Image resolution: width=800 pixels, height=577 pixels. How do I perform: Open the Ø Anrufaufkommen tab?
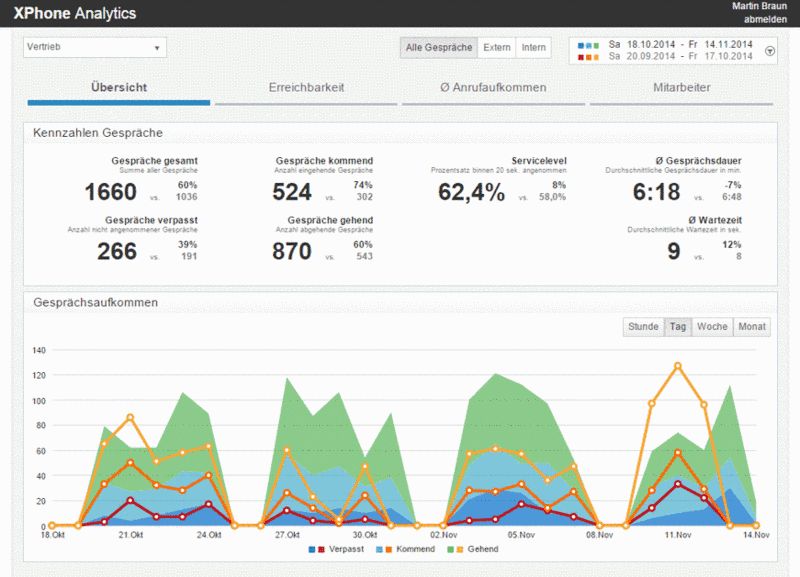[x=493, y=87]
